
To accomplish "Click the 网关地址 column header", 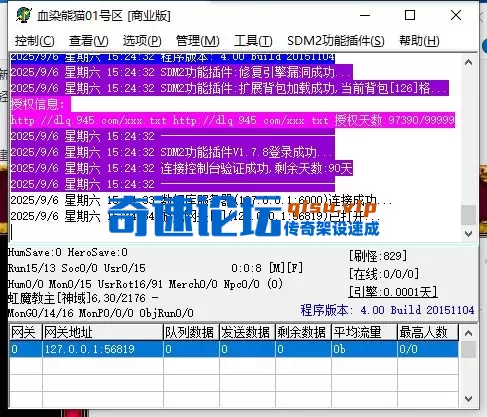I will pyautogui.click(x=103, y=332).
